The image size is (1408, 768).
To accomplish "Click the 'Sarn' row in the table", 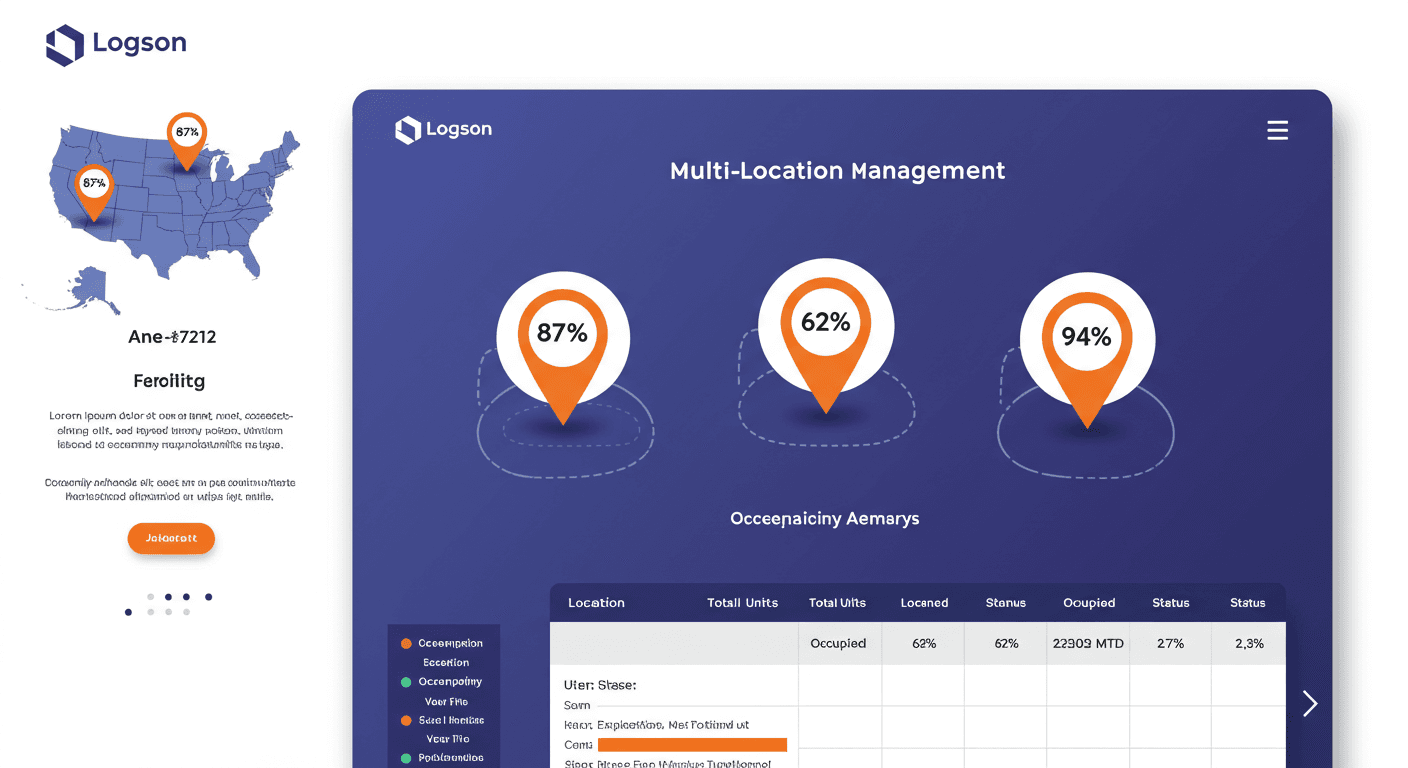I will 577,706.
